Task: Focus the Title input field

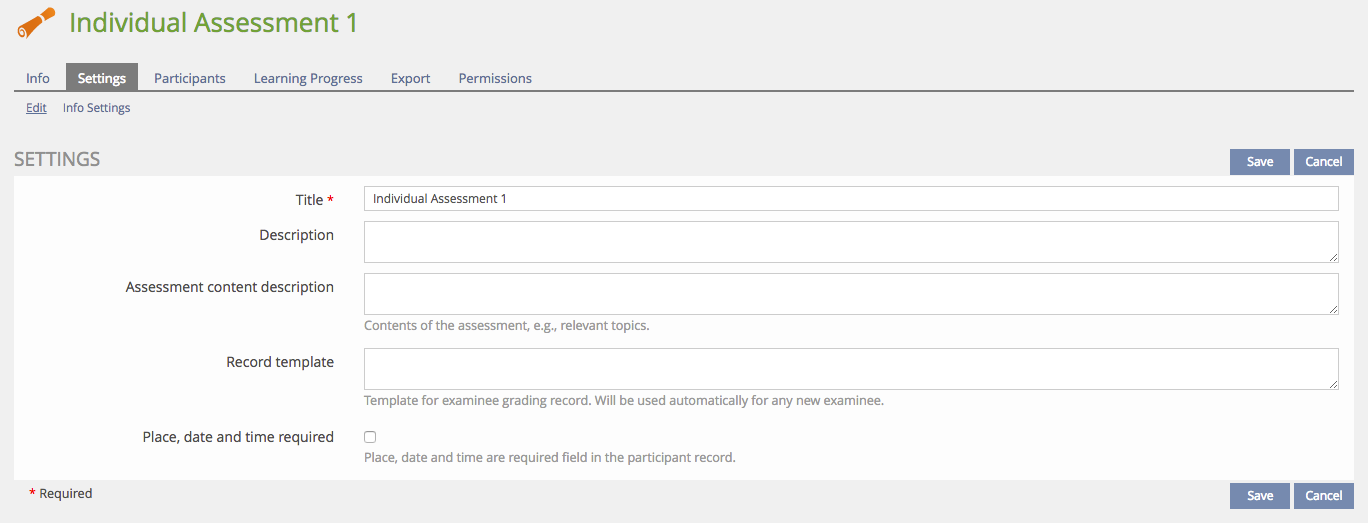Action: point(851,199)
